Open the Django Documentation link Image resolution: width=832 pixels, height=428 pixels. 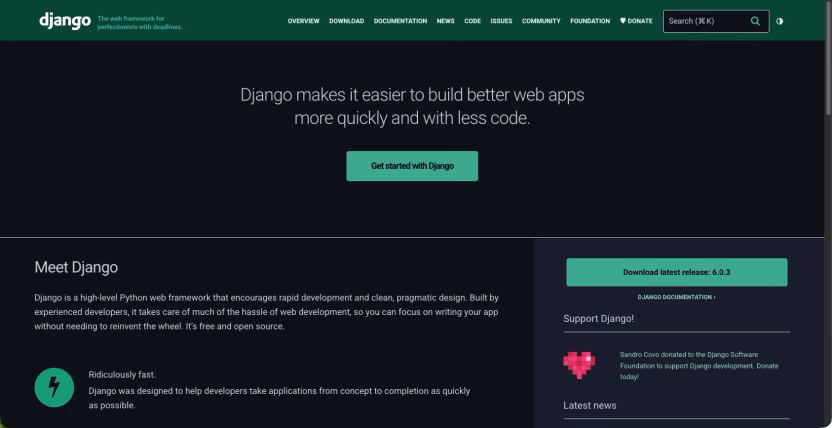pos(677,298)
